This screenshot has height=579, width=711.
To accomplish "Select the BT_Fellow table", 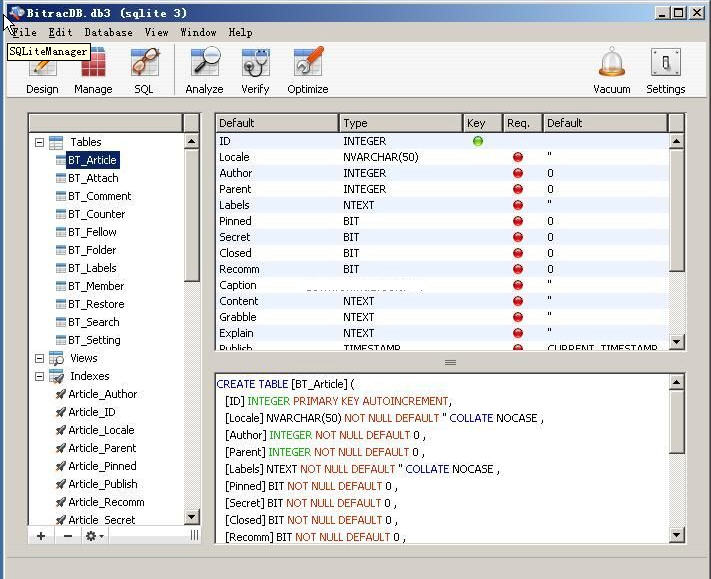I will tap(93, 232).
